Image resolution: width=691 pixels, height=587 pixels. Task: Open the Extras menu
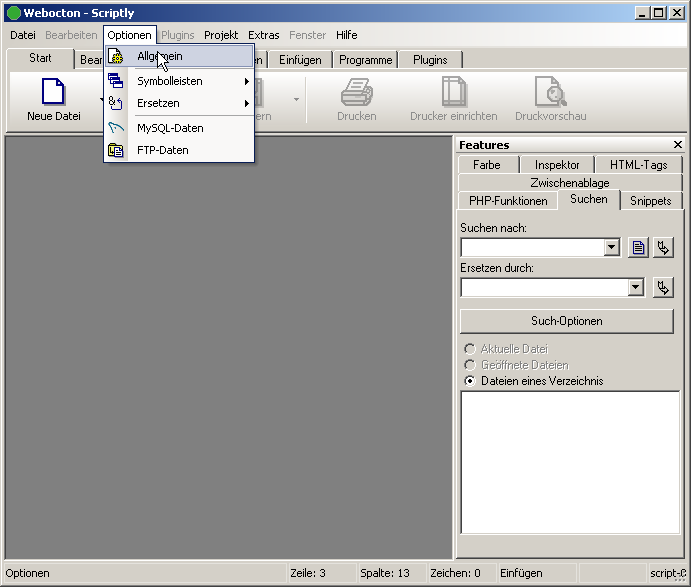[264, 35]
